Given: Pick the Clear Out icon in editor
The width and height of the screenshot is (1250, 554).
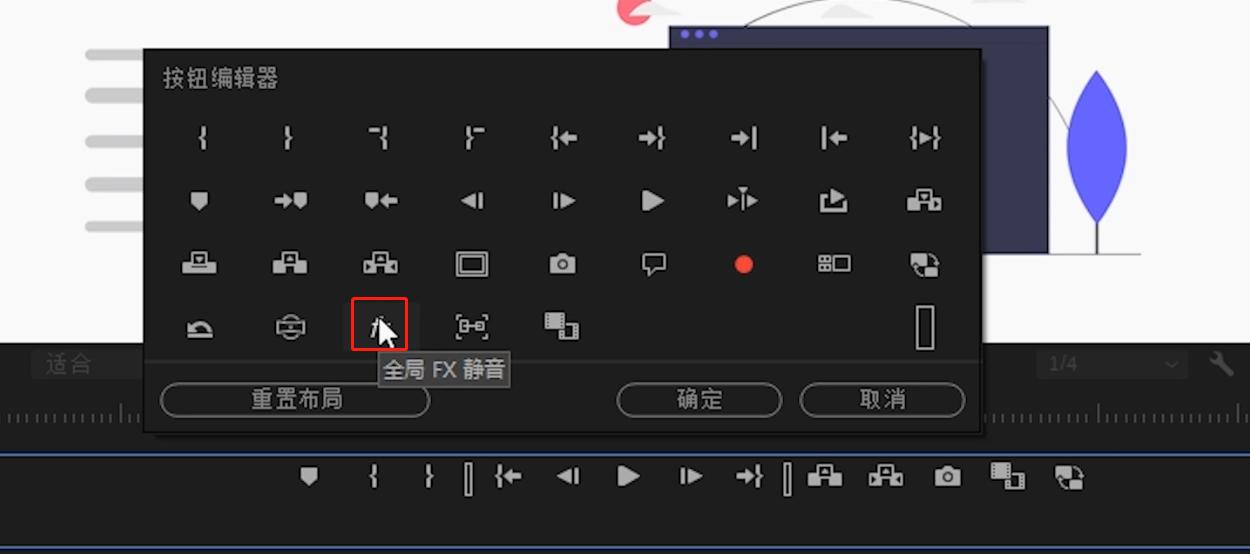Looking at the screenshot, I should point(472,138).
